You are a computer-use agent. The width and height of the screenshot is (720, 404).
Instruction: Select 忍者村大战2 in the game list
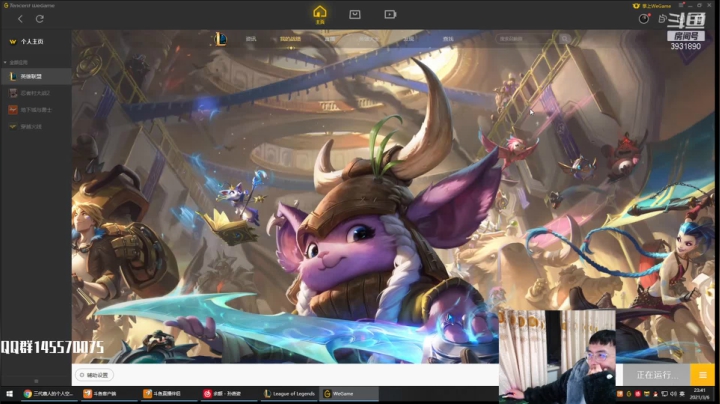[36, 93]
